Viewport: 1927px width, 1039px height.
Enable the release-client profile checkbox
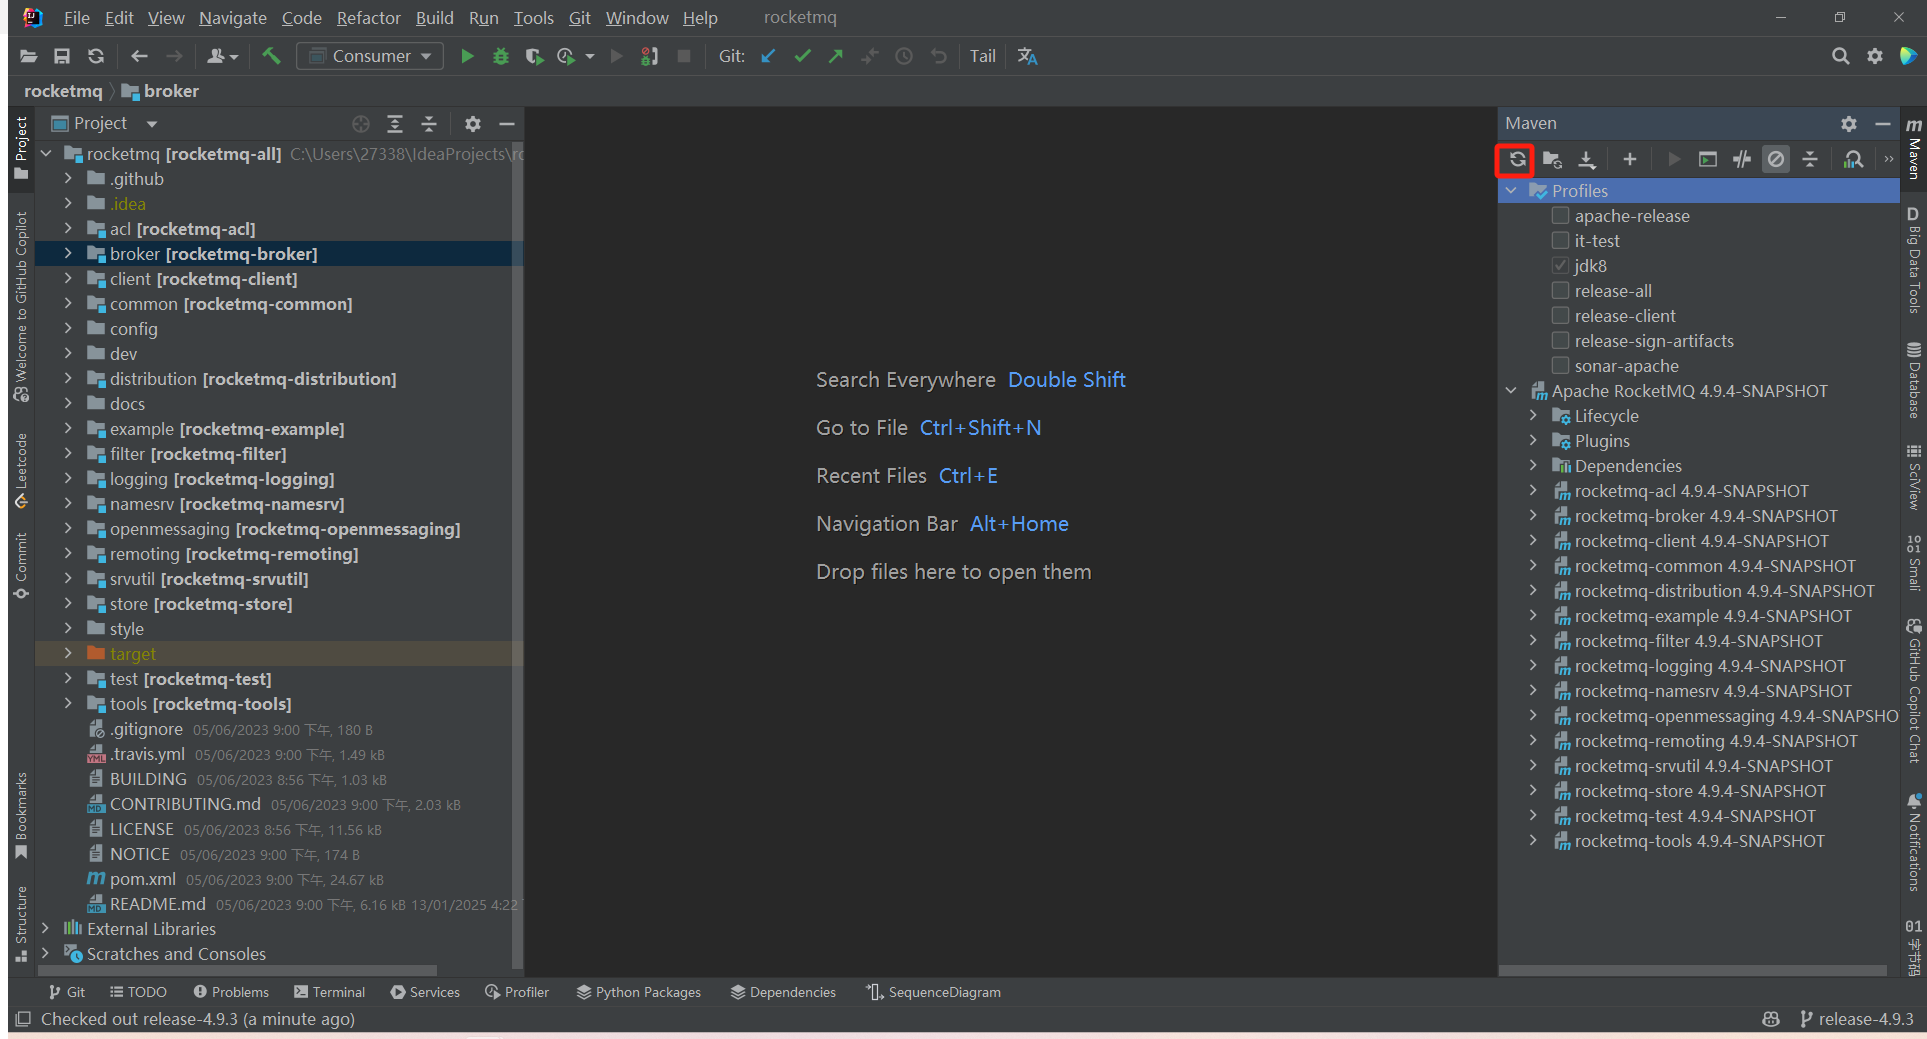(x=1560, y=315)
